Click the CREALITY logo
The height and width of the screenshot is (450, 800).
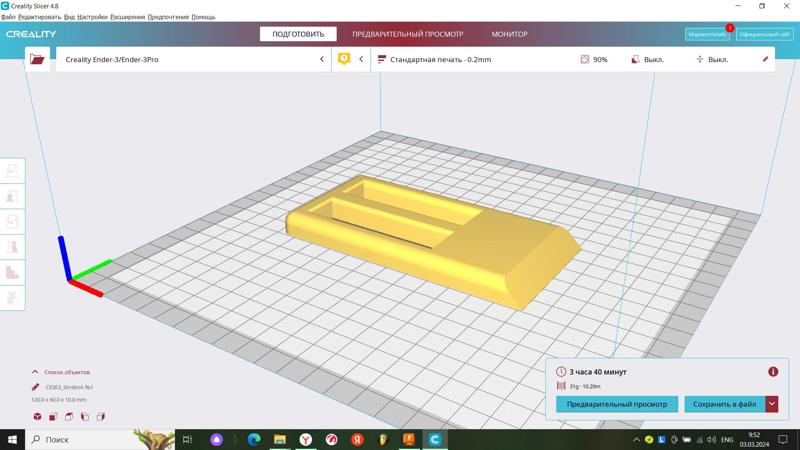point(31,34)
